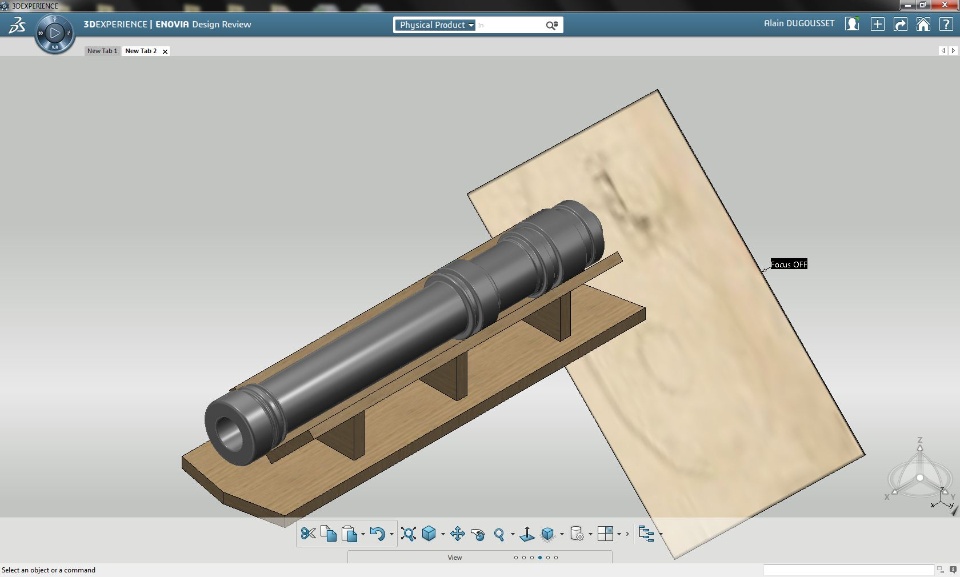Viewport: 960px width, 577px height.
Task: Open the multi-view layout dropdown arrow
Action: pos(619,534)
